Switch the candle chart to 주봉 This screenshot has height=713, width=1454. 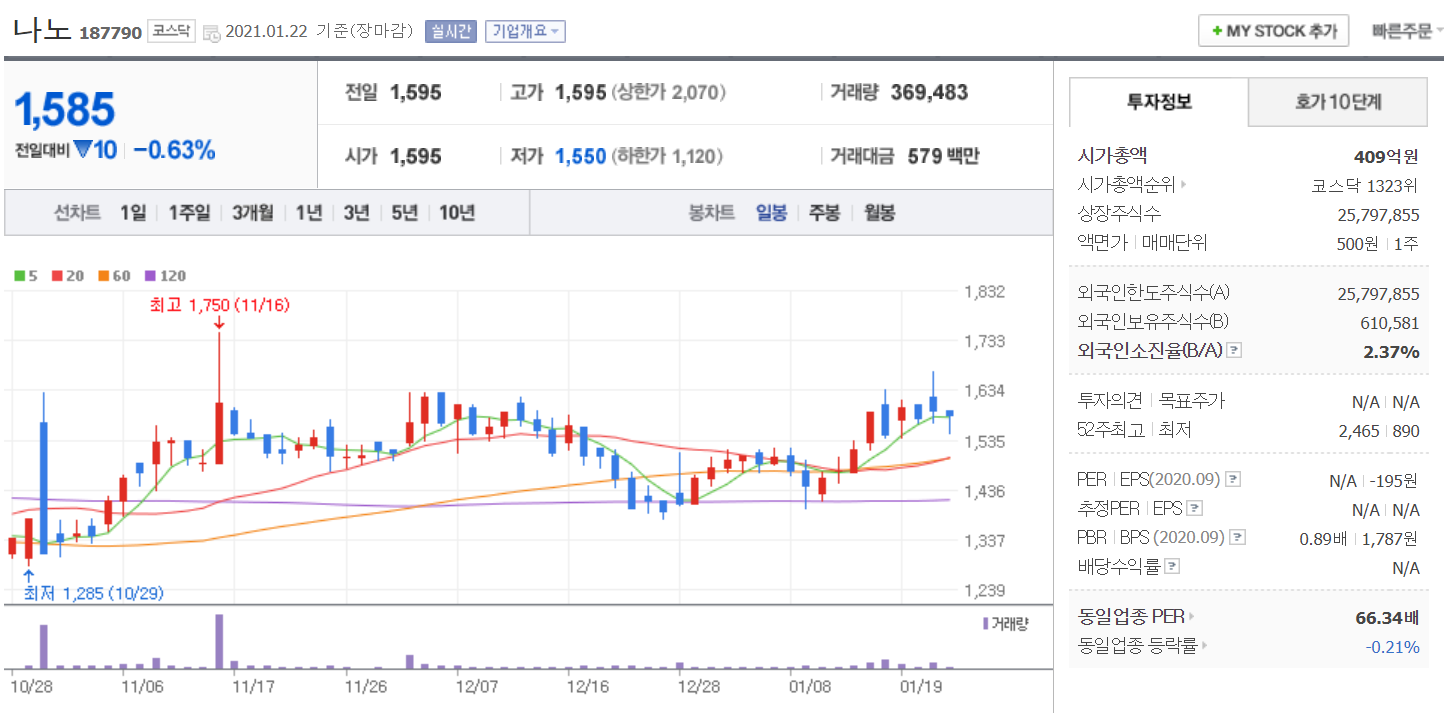tap(824, 213)
